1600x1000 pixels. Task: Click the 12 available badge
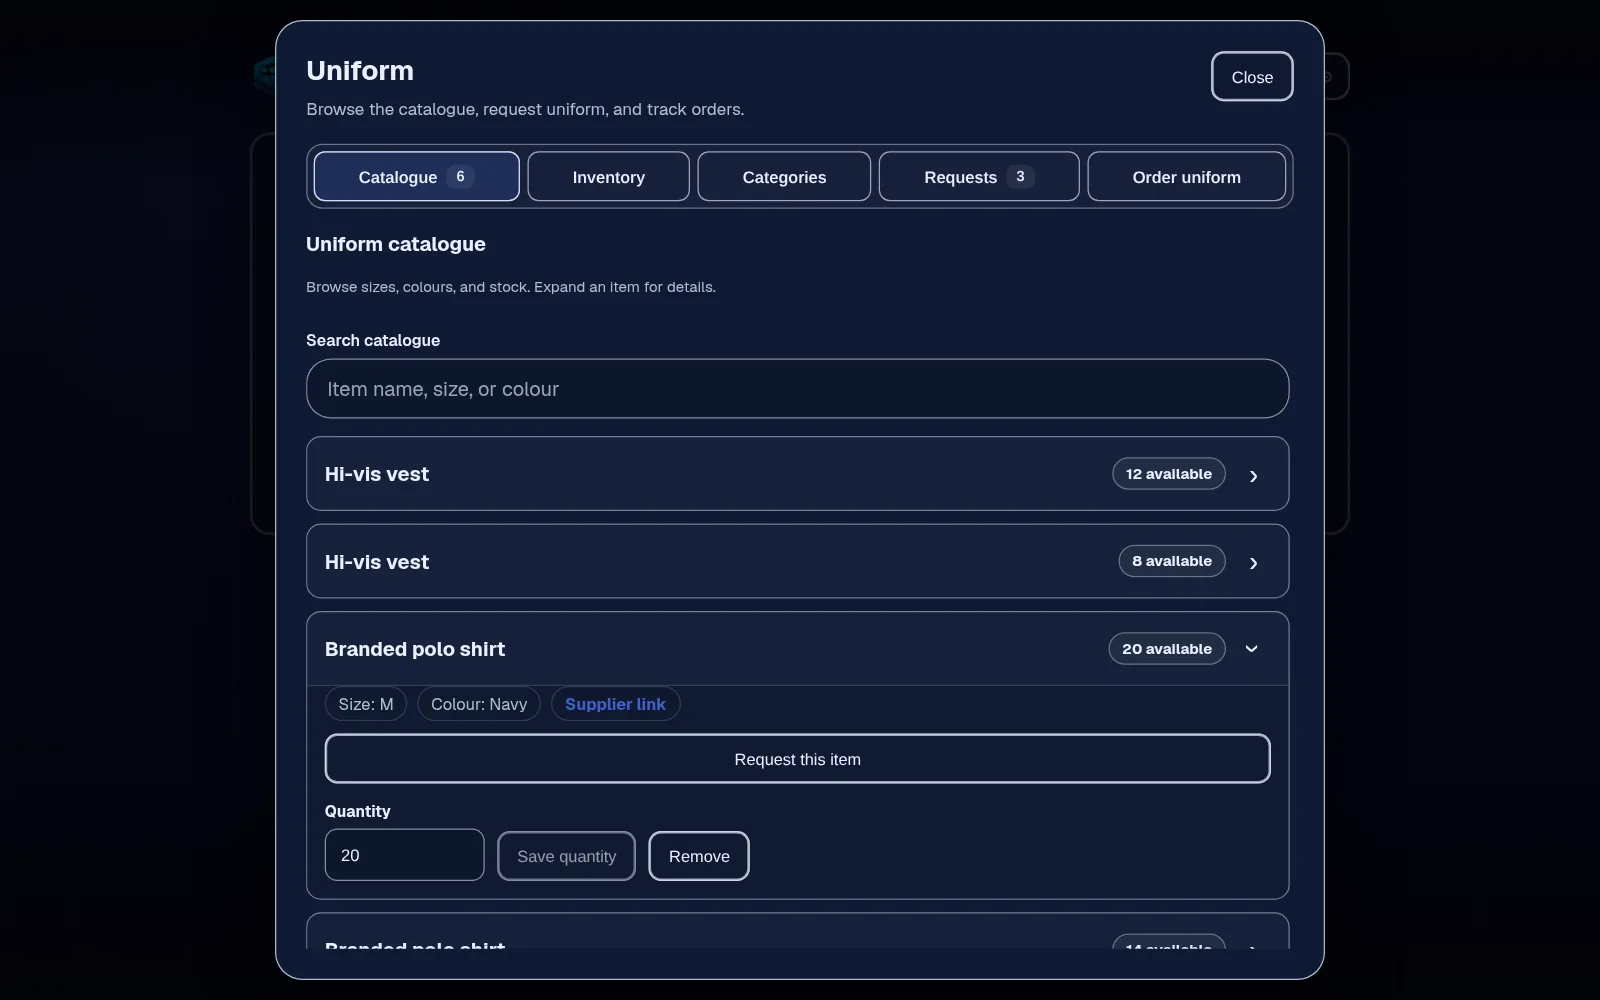pyautogui.click(x=1169, y=474)
